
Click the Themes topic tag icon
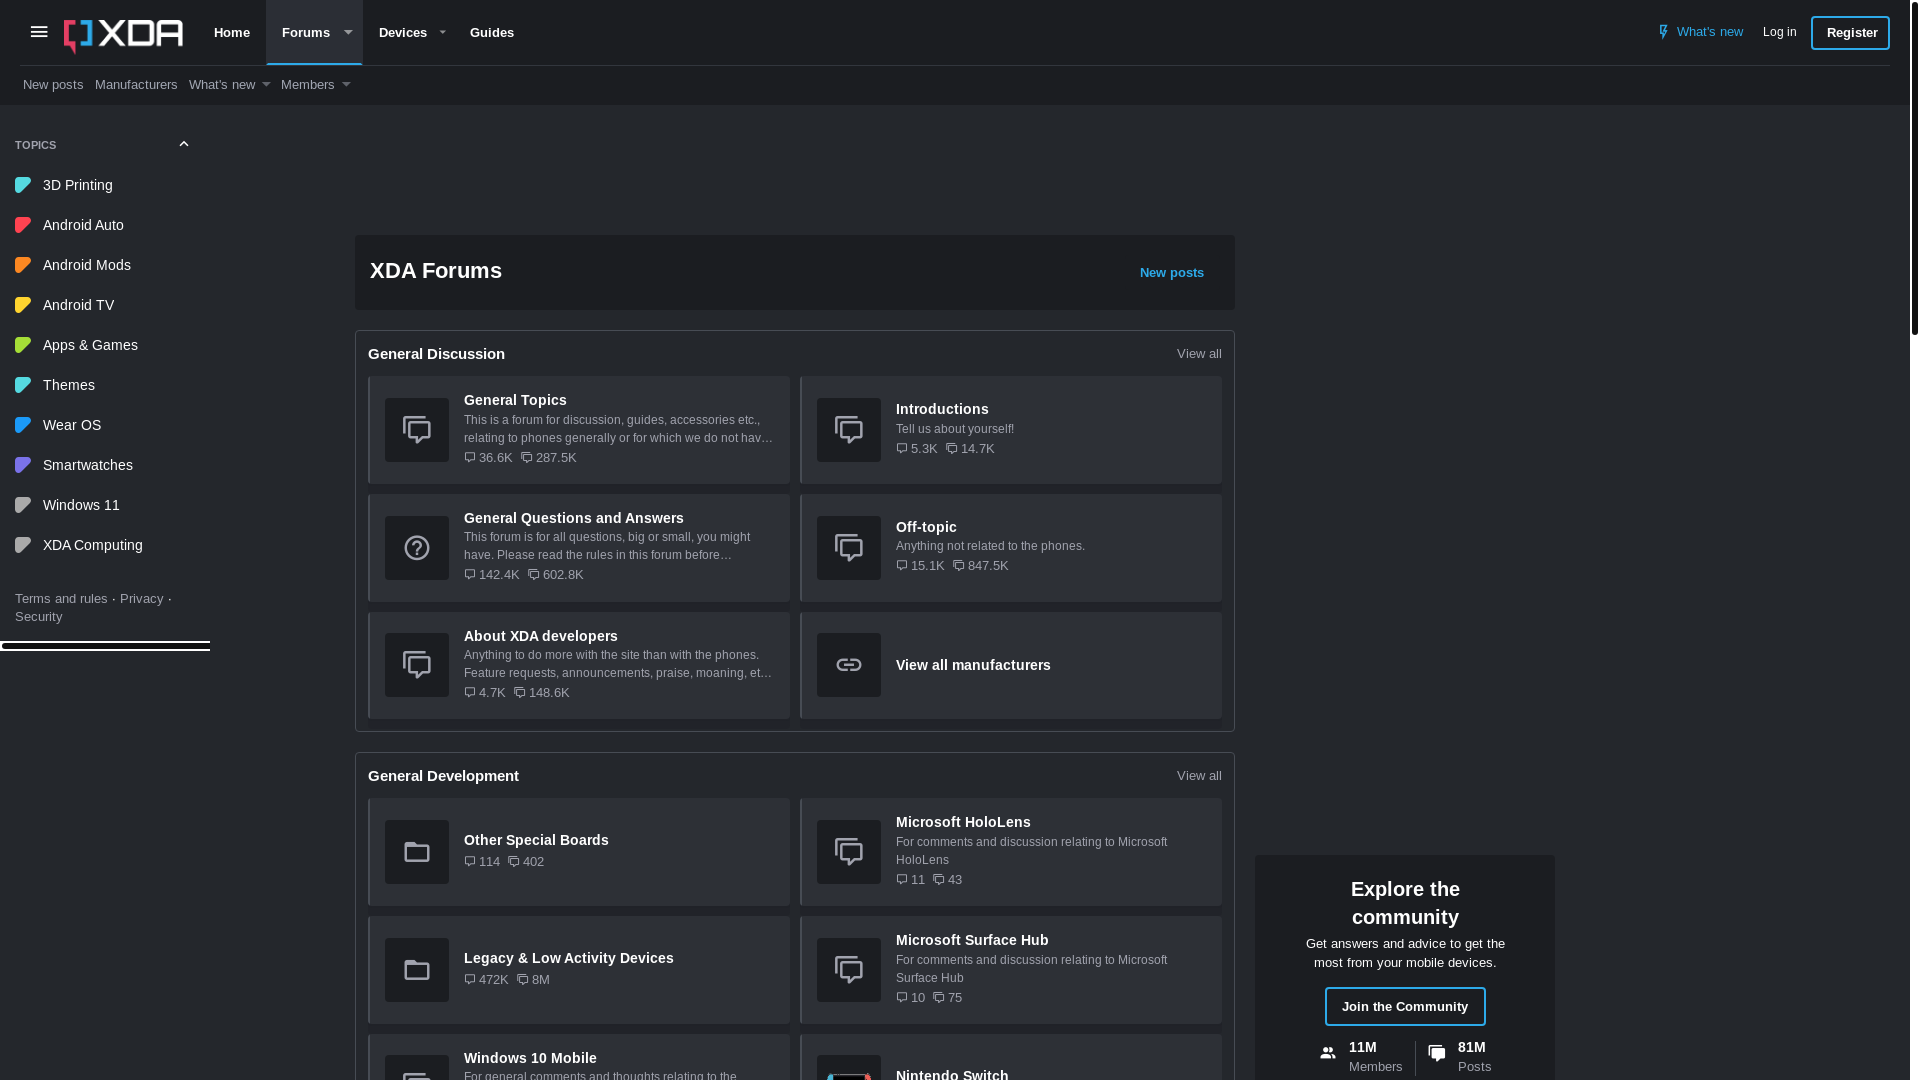click(x=23, y=385)
